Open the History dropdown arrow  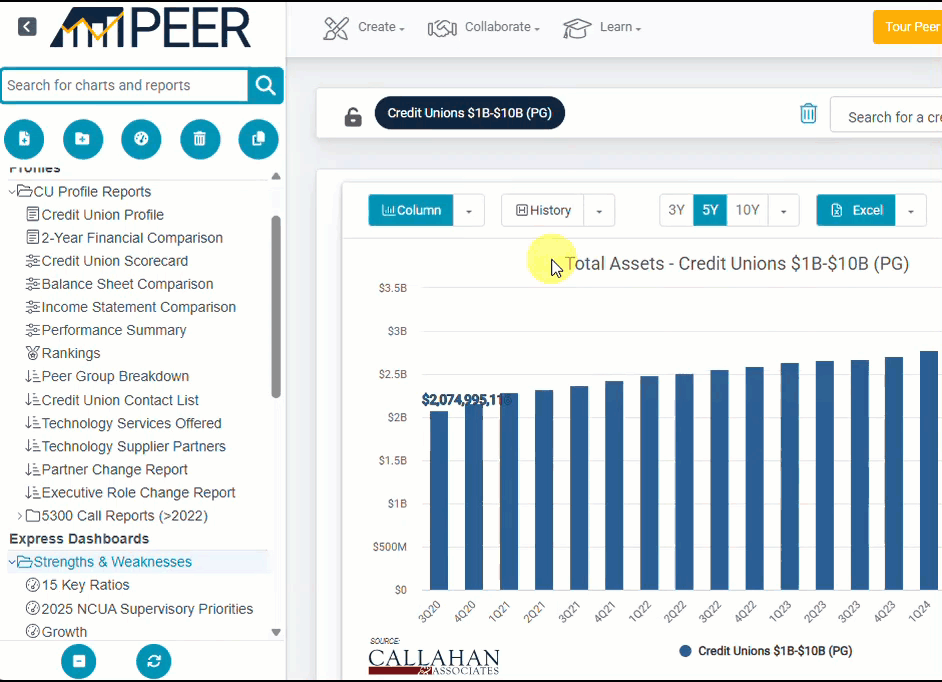click(x=599, y=210)
